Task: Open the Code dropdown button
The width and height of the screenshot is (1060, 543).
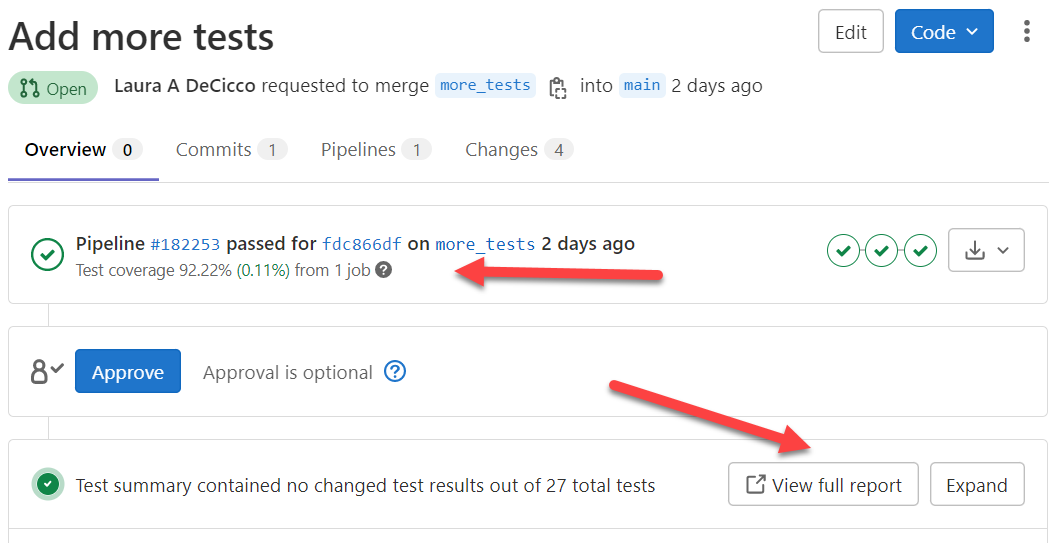Action: 943,32
